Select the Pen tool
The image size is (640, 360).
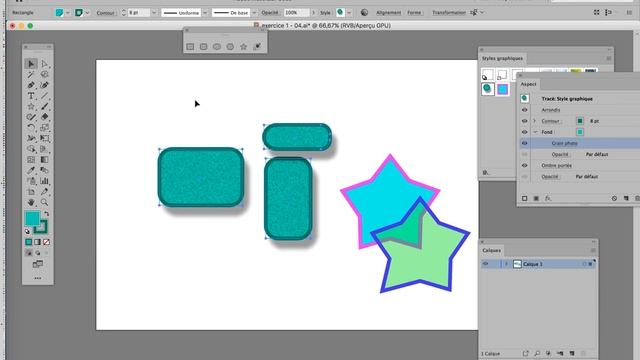point(31,85)
